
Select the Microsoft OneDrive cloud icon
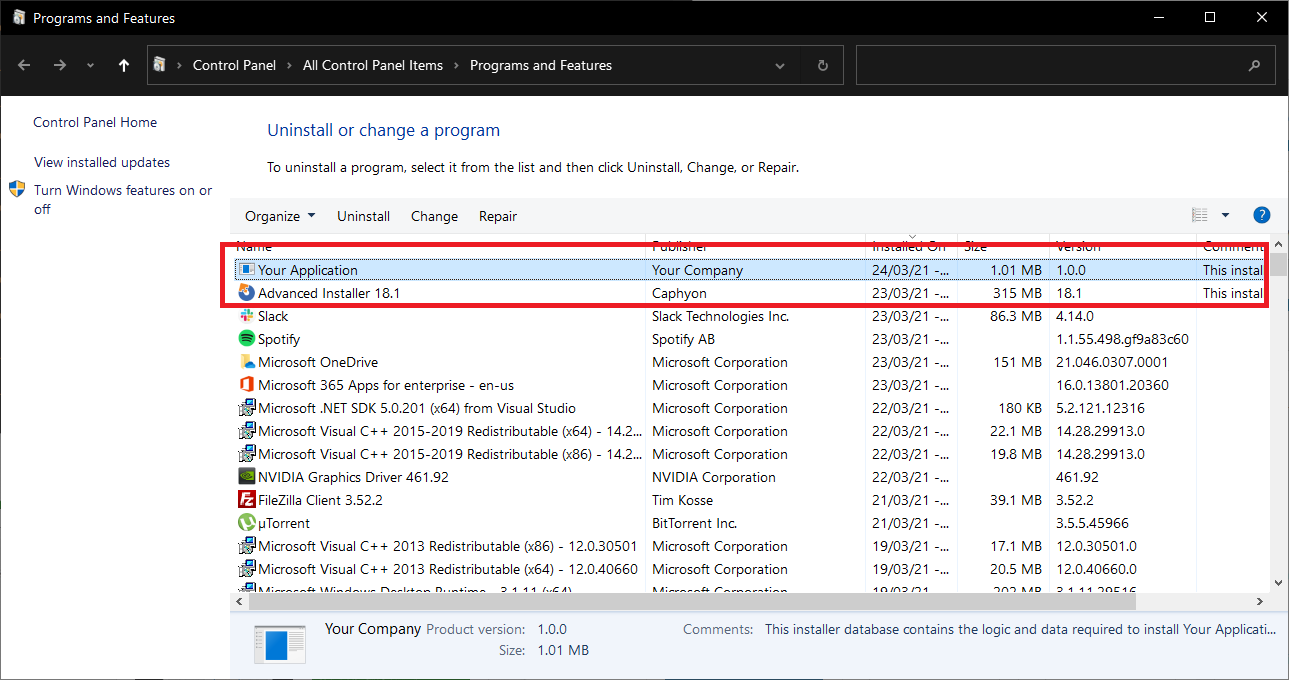(x=246, y=362)
